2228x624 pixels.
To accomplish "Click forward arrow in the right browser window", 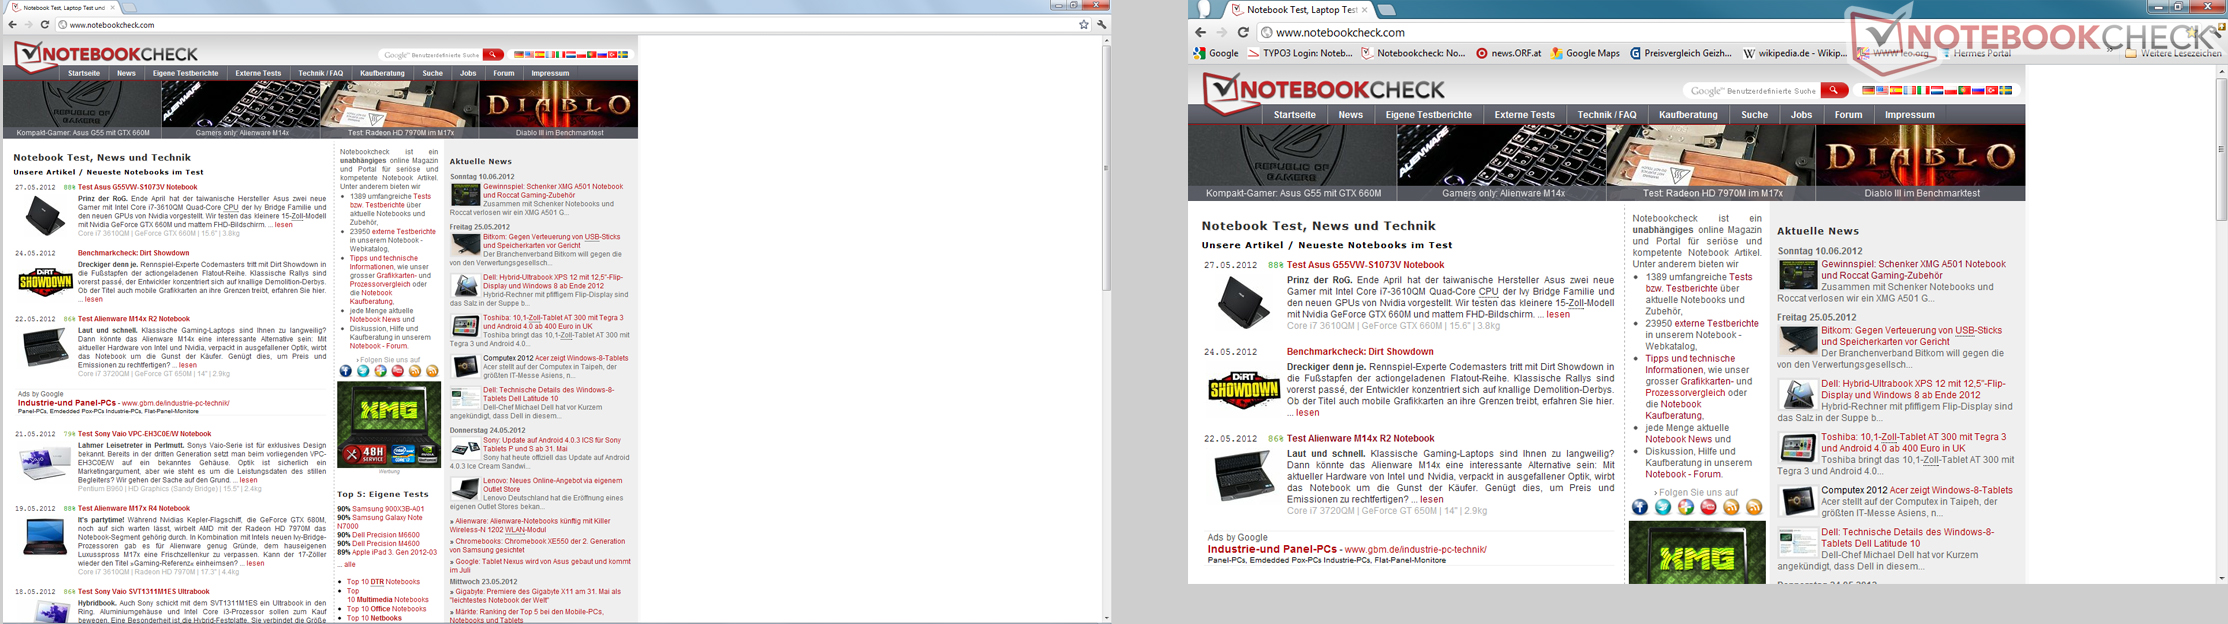I will tap(1221, 32).
